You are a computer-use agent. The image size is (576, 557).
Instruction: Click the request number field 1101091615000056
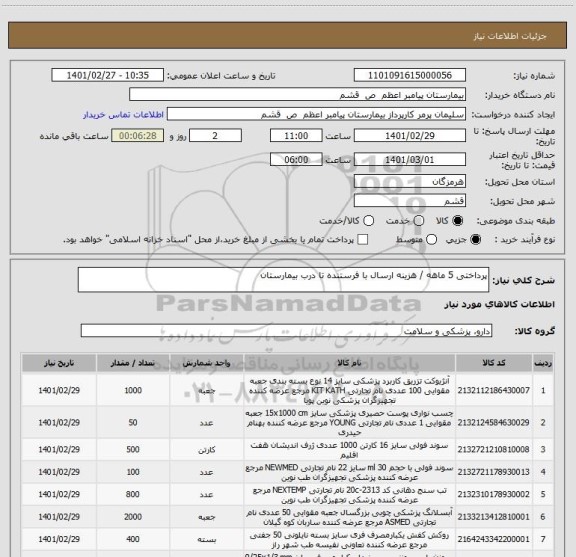pyautogui.click(x=410, y=75)
